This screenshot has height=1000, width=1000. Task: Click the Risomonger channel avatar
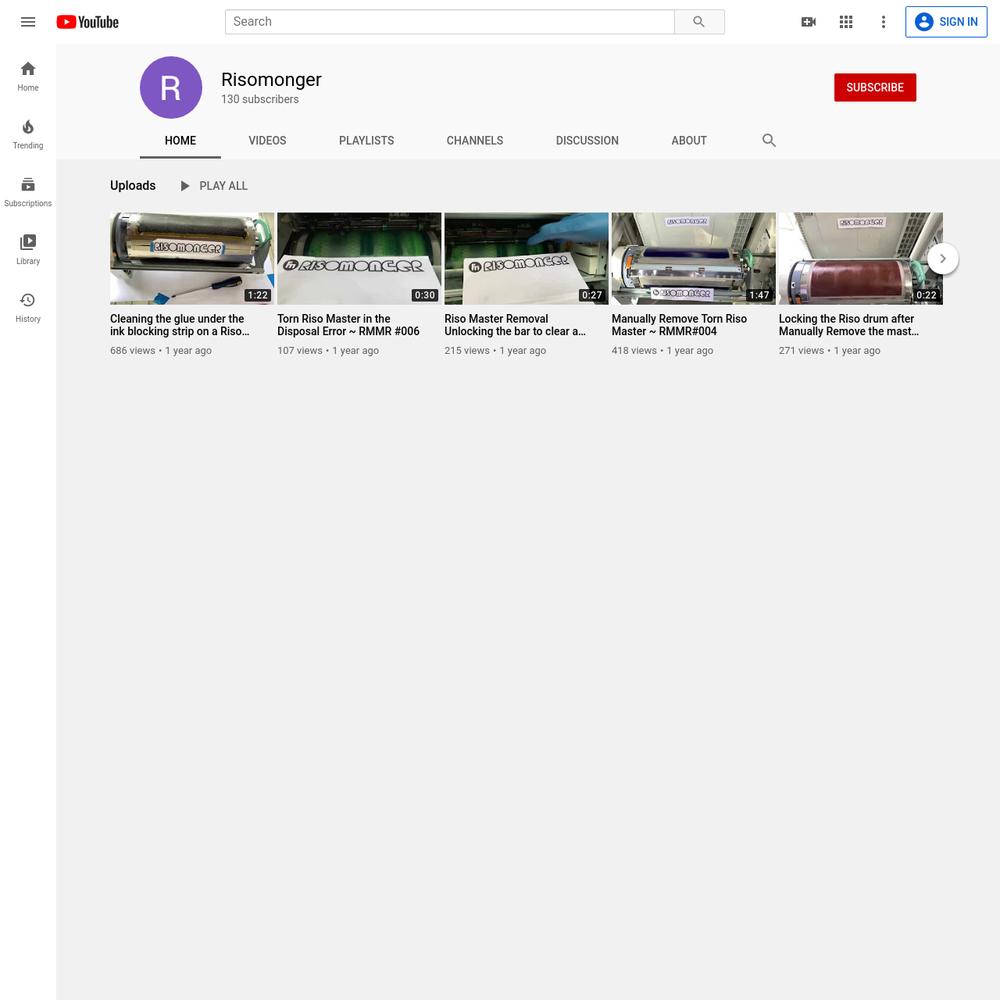click(x=171, y=87)
